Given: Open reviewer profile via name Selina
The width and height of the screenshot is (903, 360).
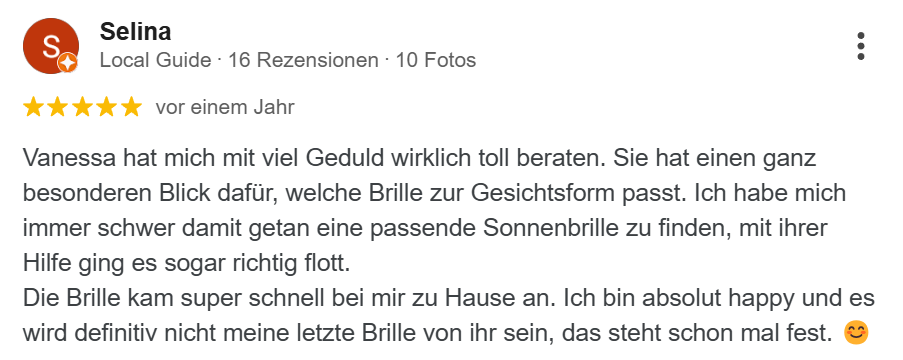Looking at the screenshot, I should click(135, 32).
